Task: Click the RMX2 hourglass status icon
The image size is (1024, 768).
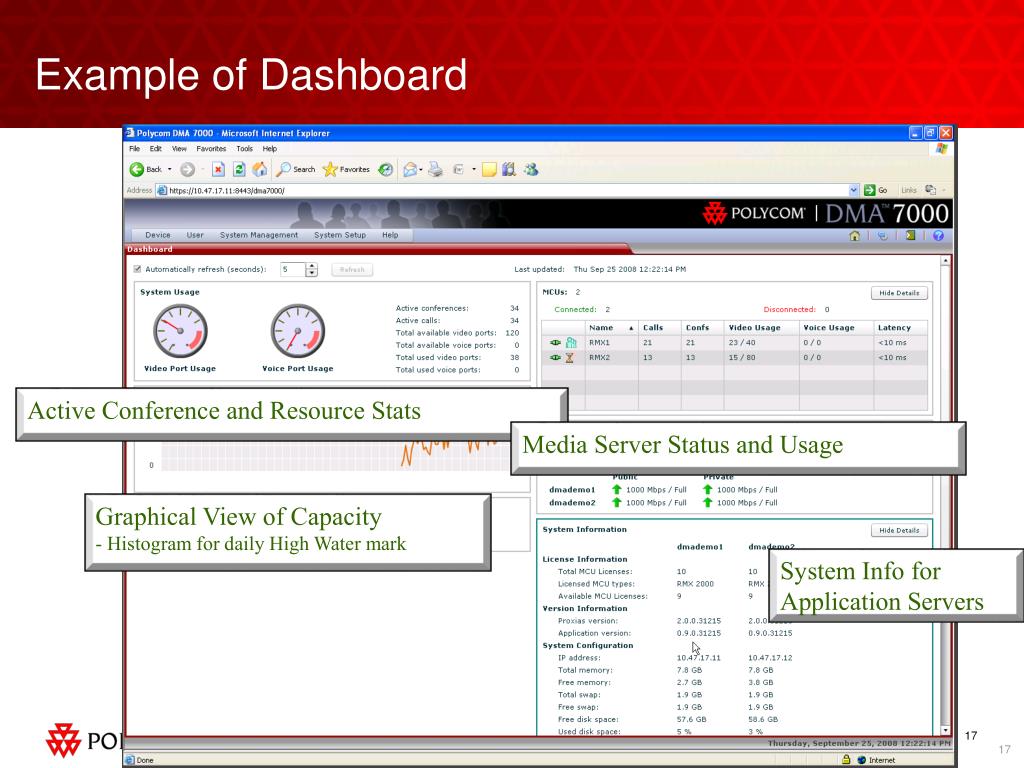Action: pyautogui.click(x=569, y=357)
